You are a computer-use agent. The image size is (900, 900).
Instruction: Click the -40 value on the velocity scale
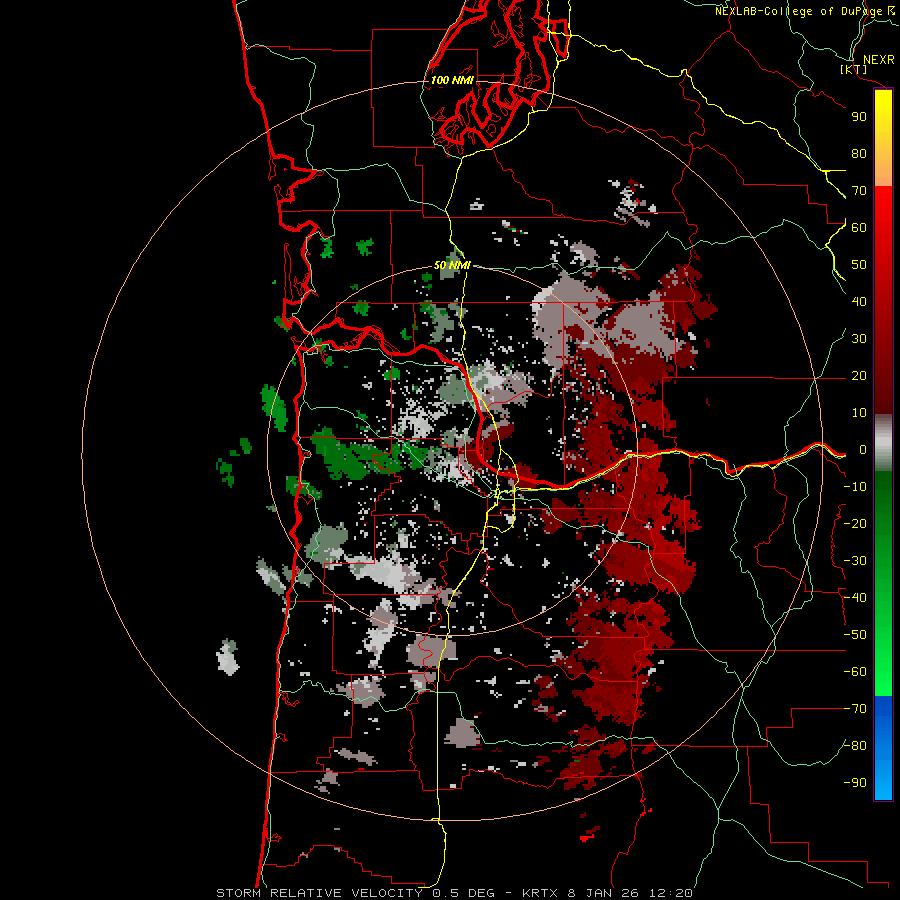tap(855, 598)
